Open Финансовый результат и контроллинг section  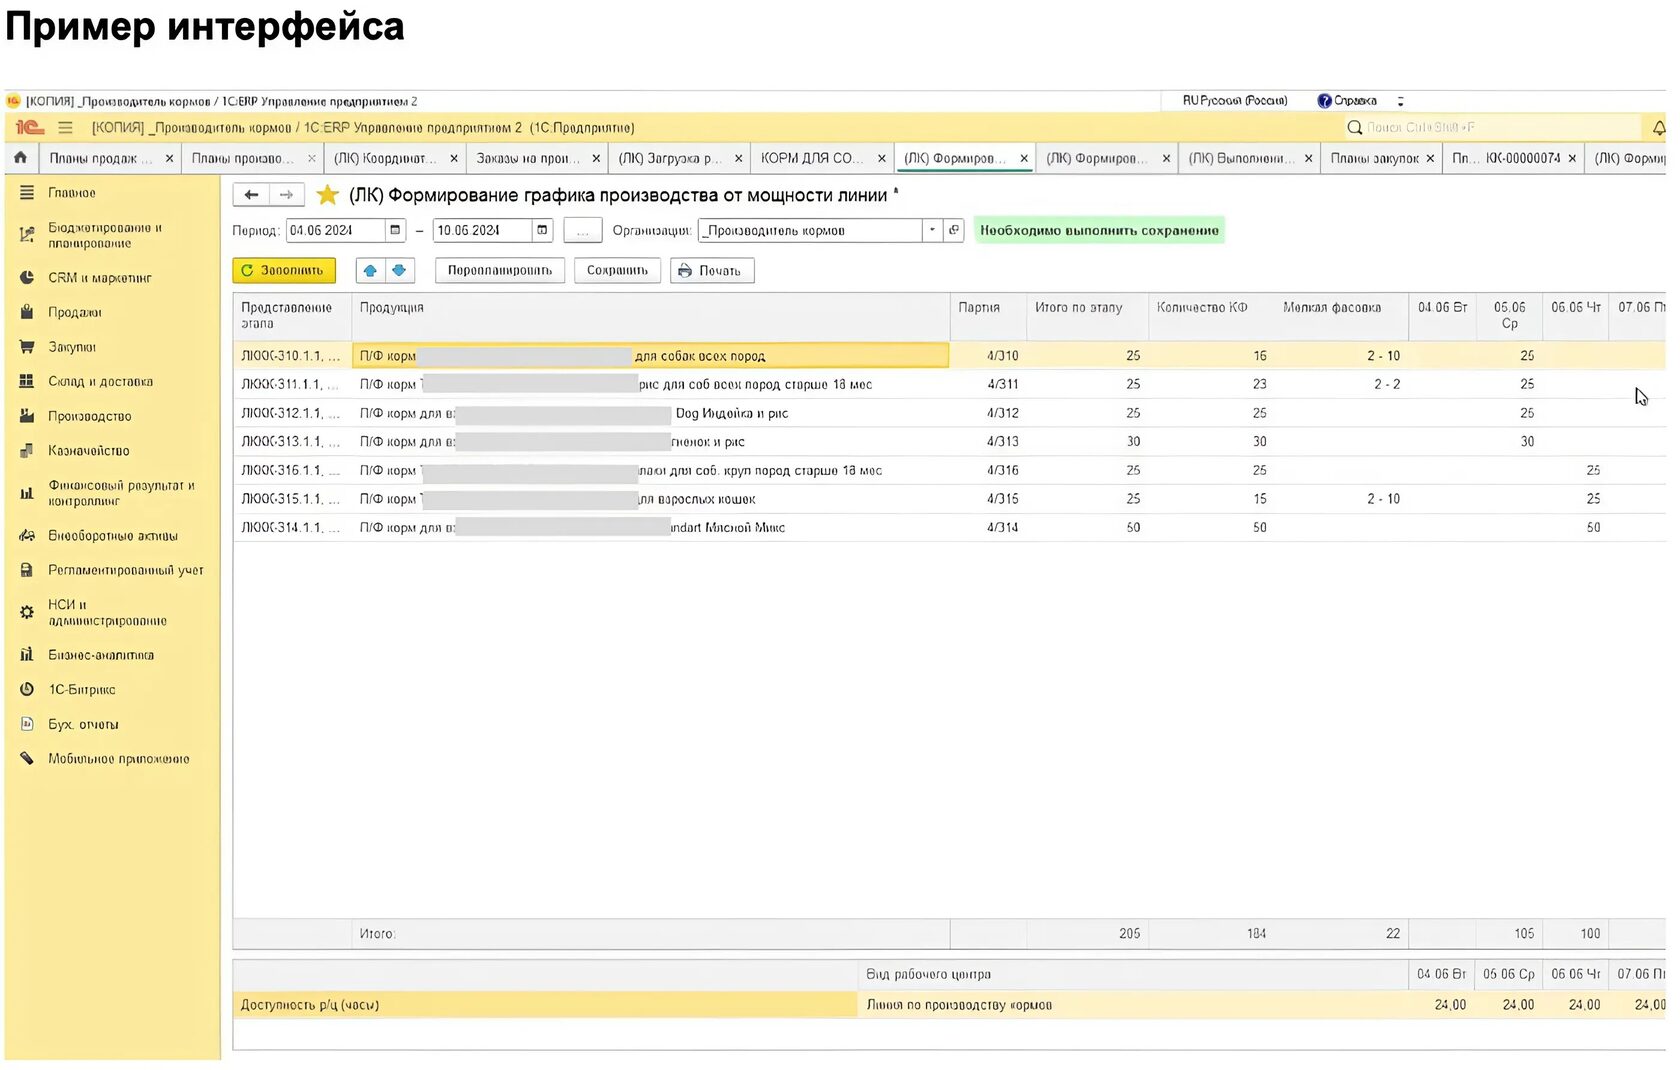click(121, 493)
